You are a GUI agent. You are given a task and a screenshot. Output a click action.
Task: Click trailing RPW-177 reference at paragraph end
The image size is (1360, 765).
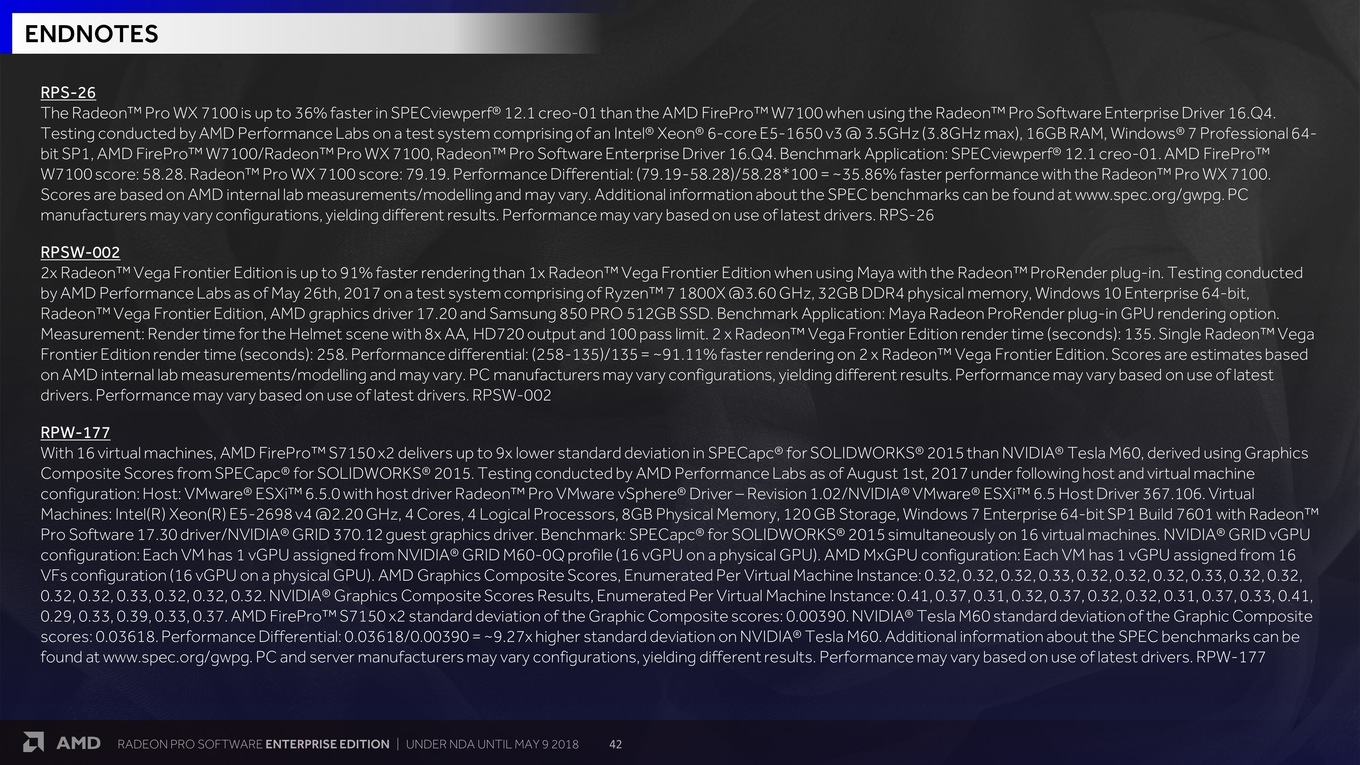pos(1230,658)
